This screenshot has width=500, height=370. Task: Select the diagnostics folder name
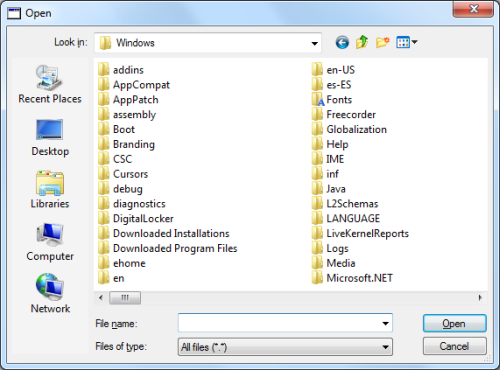[139, 204]
